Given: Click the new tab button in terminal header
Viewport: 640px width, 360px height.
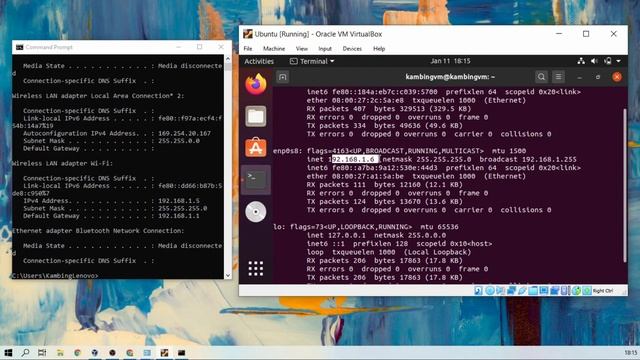Looking at the screenshot, I should pos(282,77).
